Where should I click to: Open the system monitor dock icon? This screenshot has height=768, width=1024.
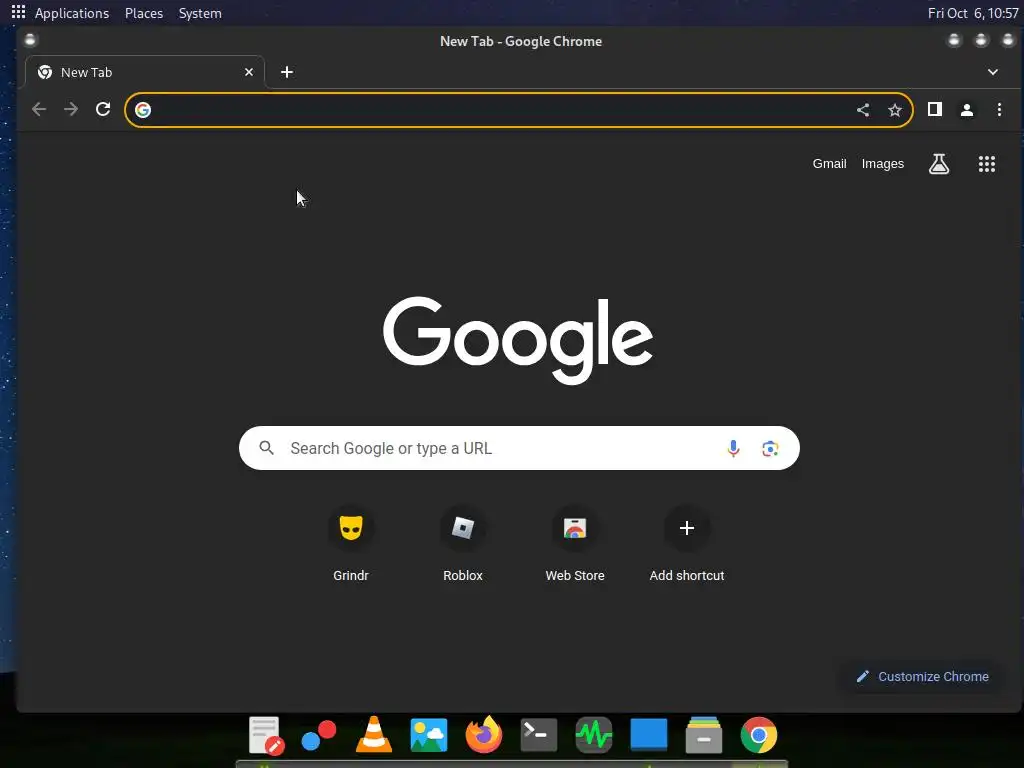point(594,735)
